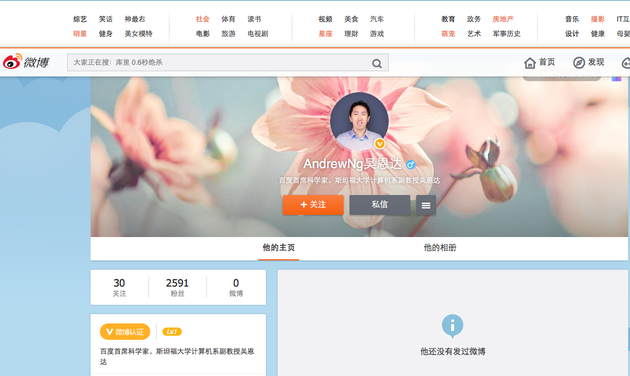
Task: View the 2591 粉丝 followers list
Action: [177, 288]
